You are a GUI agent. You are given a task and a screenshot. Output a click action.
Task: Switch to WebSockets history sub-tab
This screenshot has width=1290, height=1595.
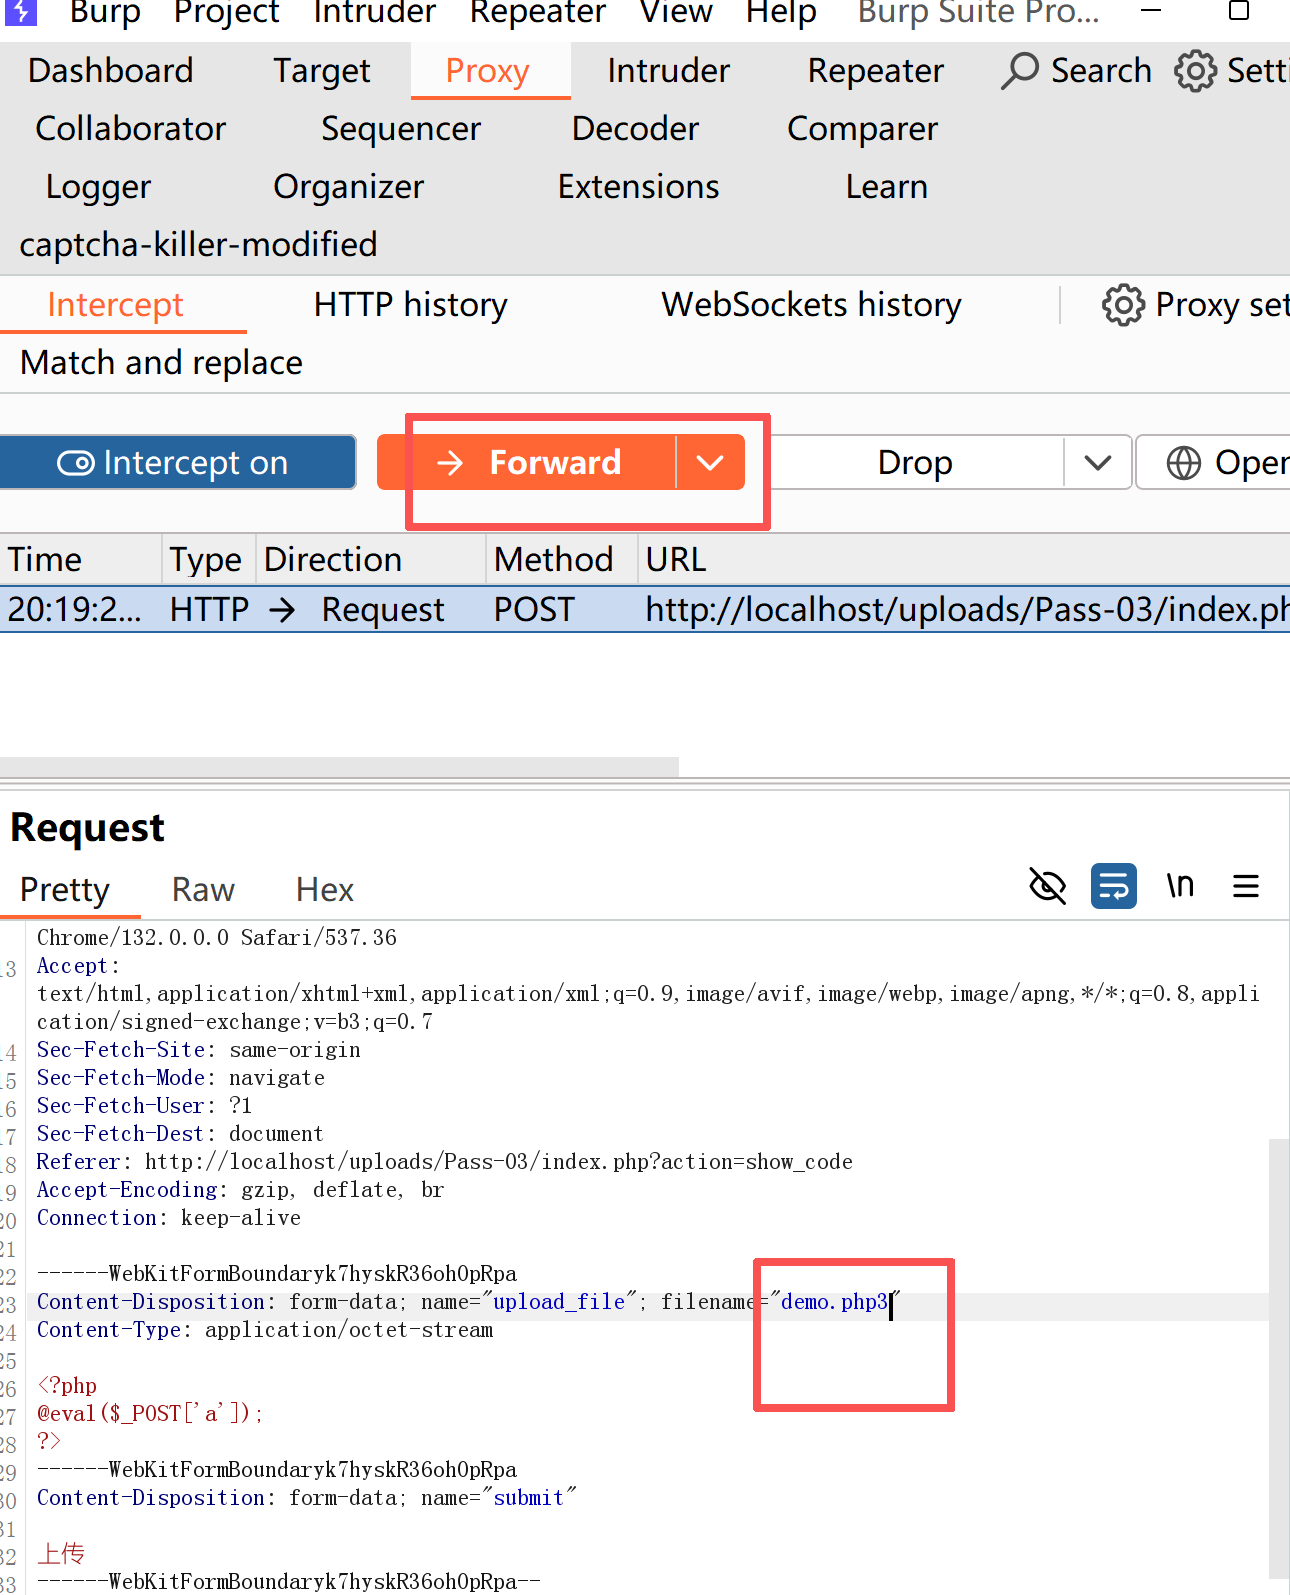[812, 305]
